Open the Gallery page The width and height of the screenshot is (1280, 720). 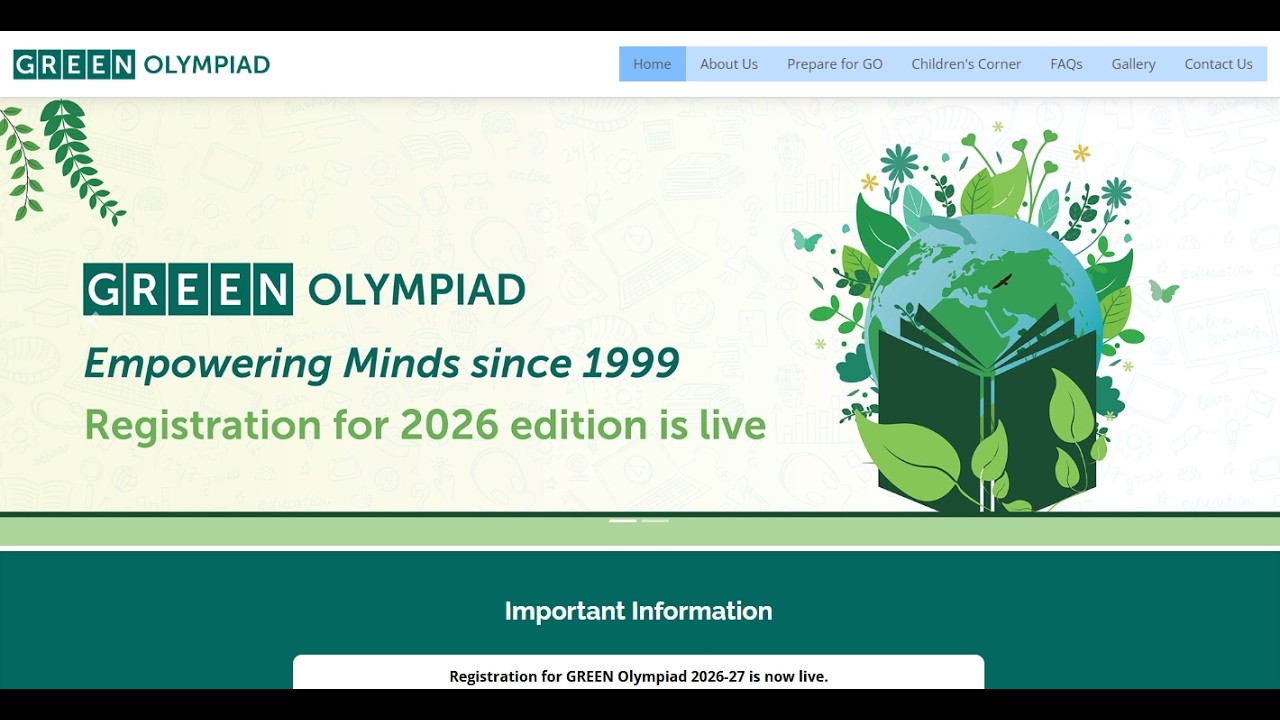pos(1133,64)
